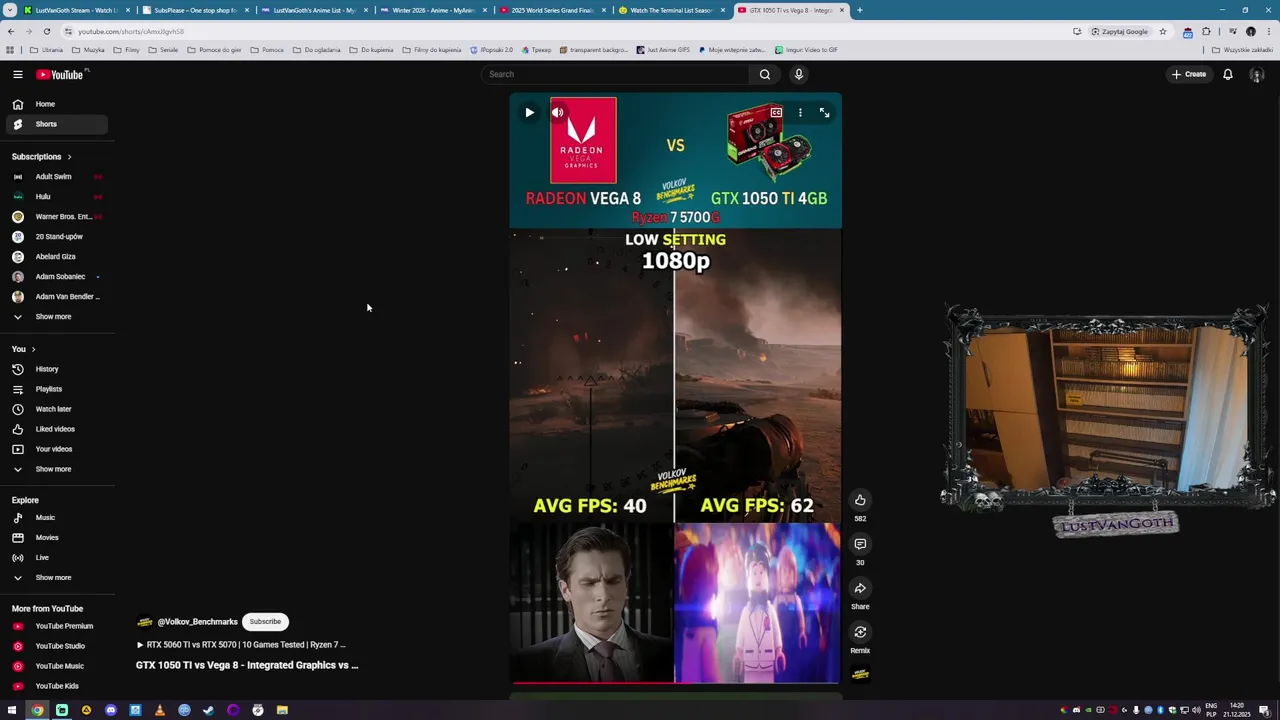This screenshot has height=720, width=1280.
Task: Open a new browser tab
Action: [x=859, y=10]
